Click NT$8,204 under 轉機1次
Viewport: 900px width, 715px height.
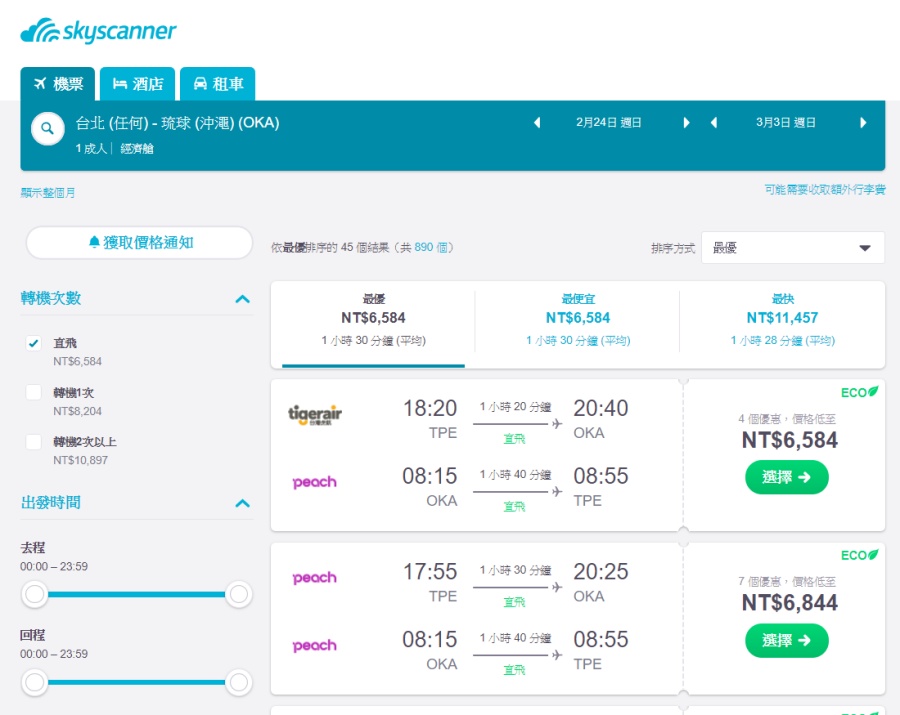click(77, 411)
